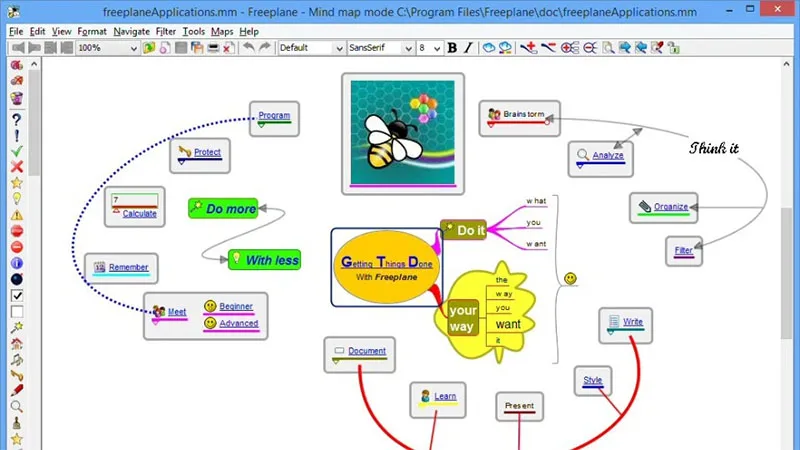Image resolution: width=800 pixels, height=450 pixels.
Task: Click the remove node red minus icon
Action: (548, 48)
